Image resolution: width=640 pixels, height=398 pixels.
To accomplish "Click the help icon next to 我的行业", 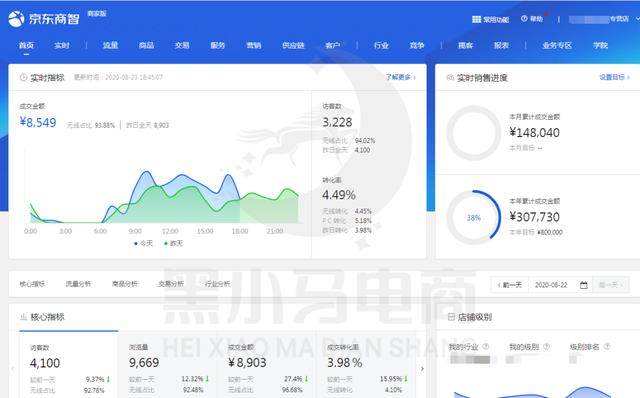I will coord(486,347).
